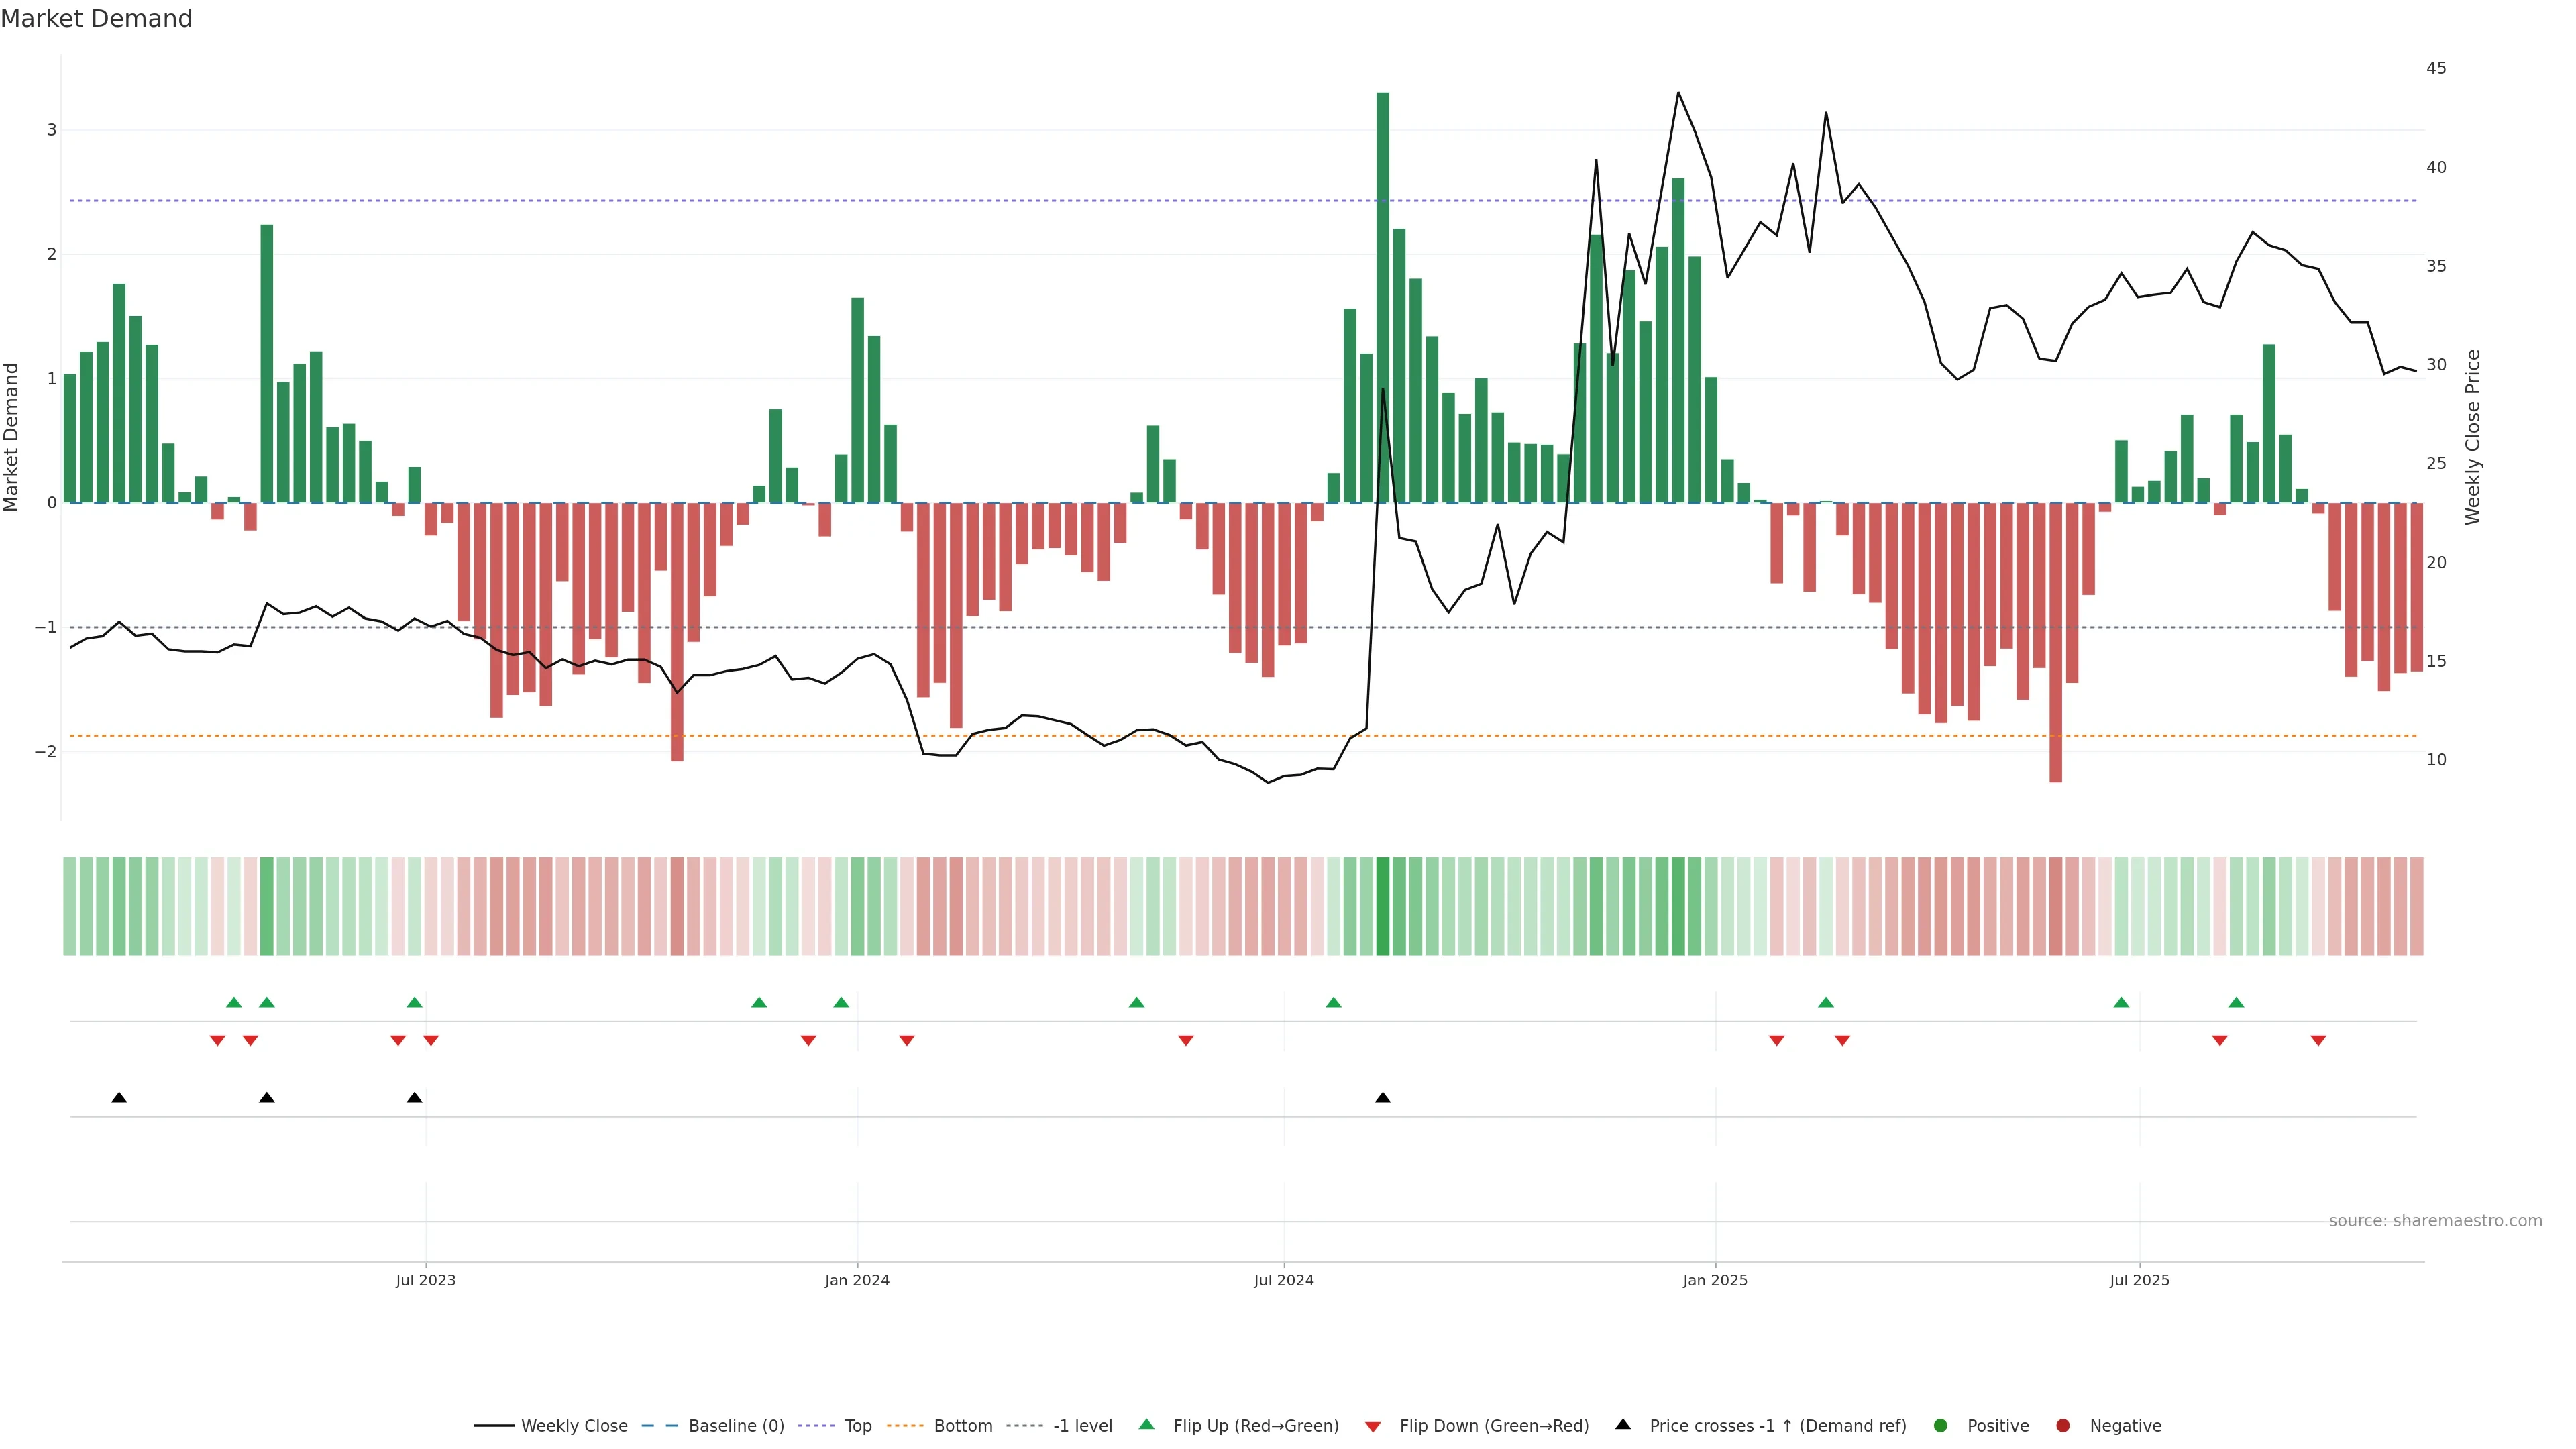Click the red Flip Down legend triangle
Viewport: 2576px width, 1449px height.
(1373, 1426)
